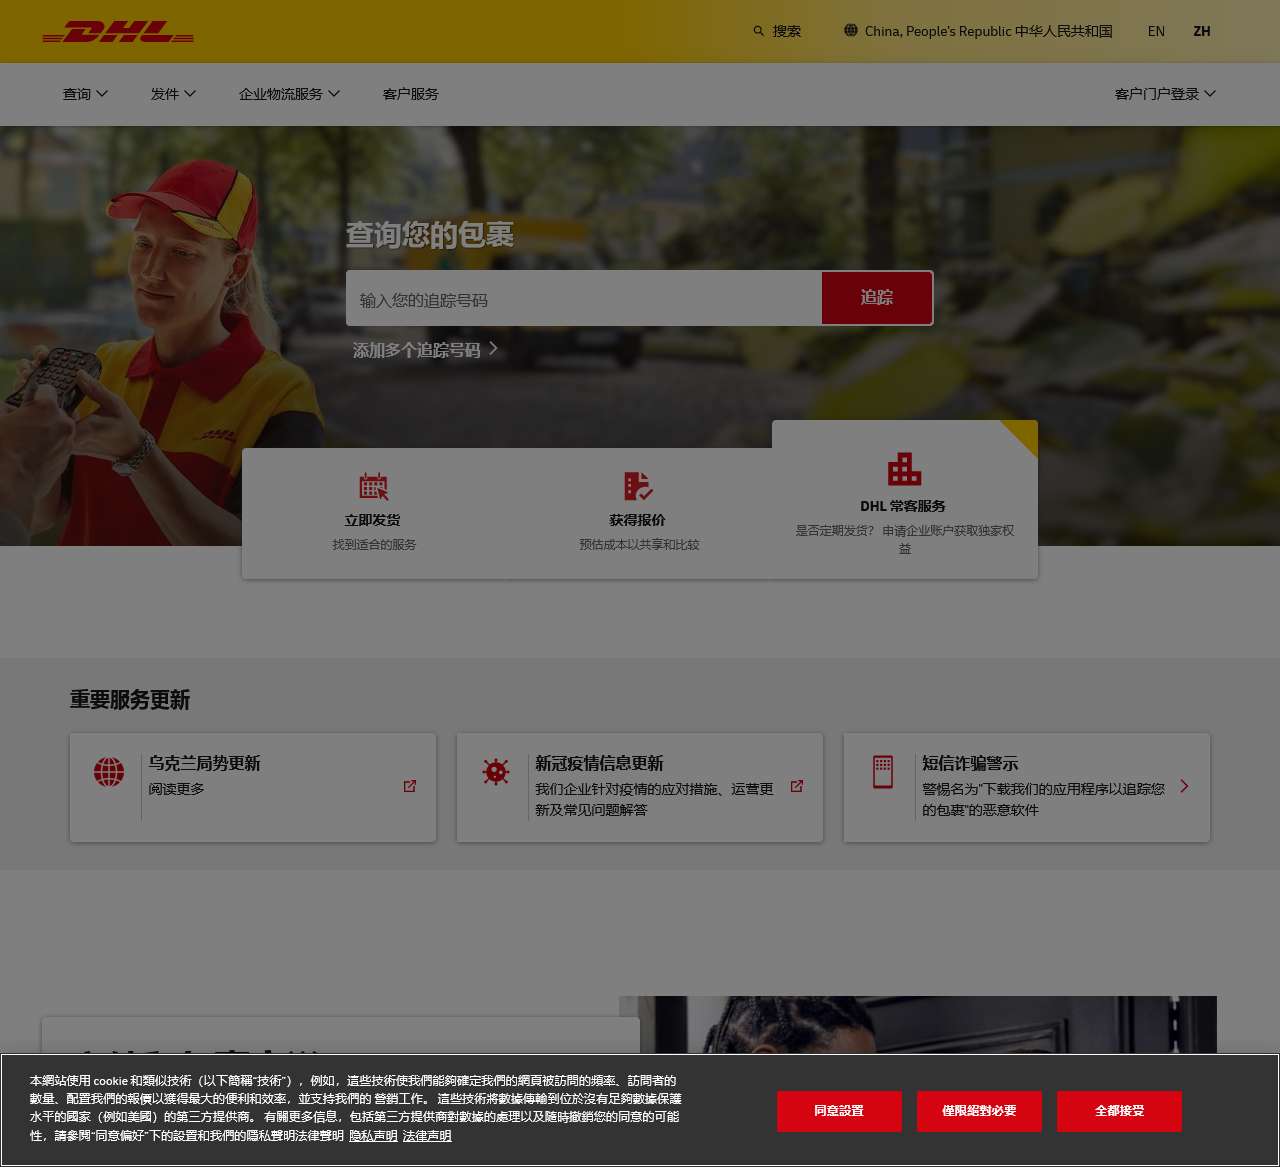Click the 短信诈骗警示 phone icon
This screenshot has width=1280, height=1167.
point(883,772)
